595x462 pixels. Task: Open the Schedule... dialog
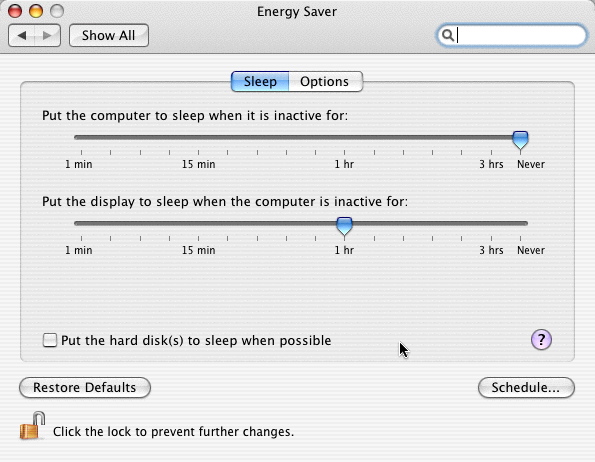526,388
